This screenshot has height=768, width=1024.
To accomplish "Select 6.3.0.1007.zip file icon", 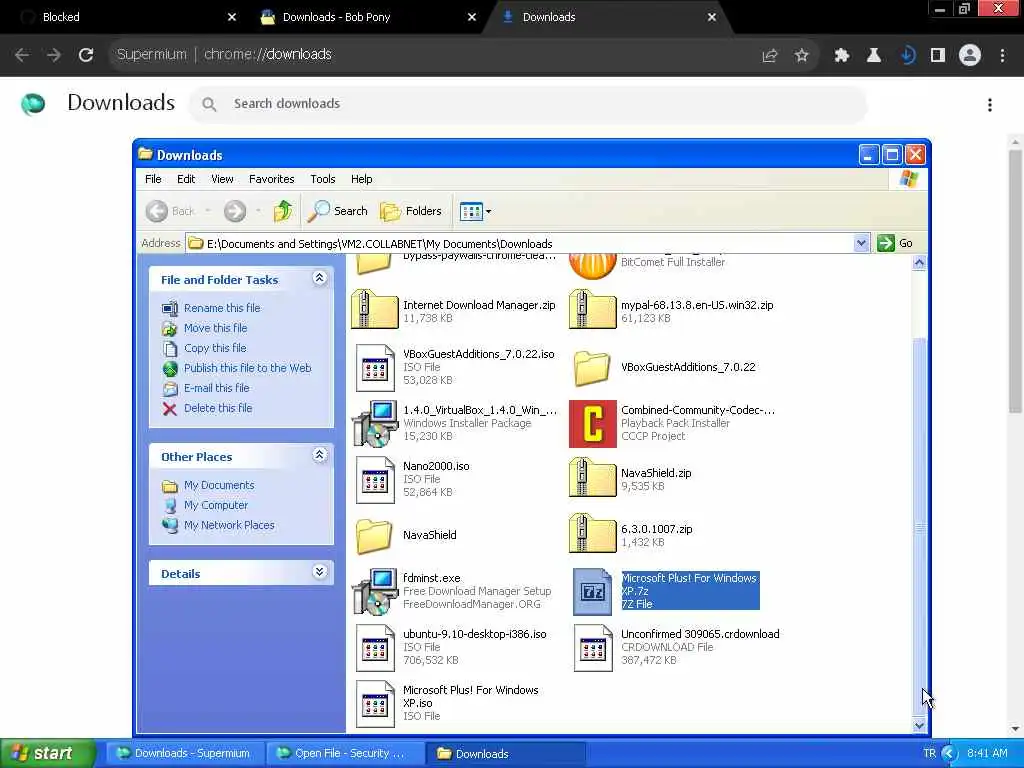I will point(592,534).
